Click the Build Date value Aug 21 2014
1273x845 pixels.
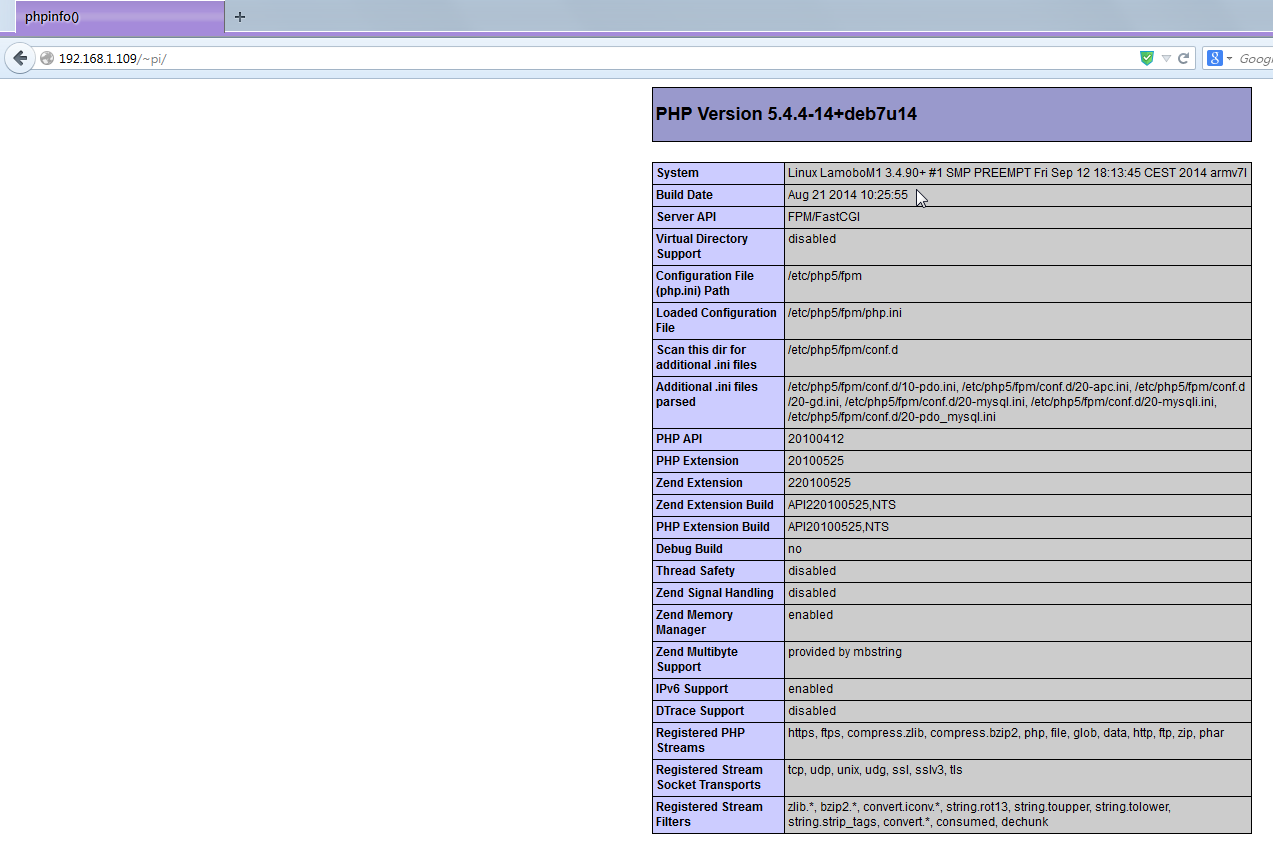[847, 195]
